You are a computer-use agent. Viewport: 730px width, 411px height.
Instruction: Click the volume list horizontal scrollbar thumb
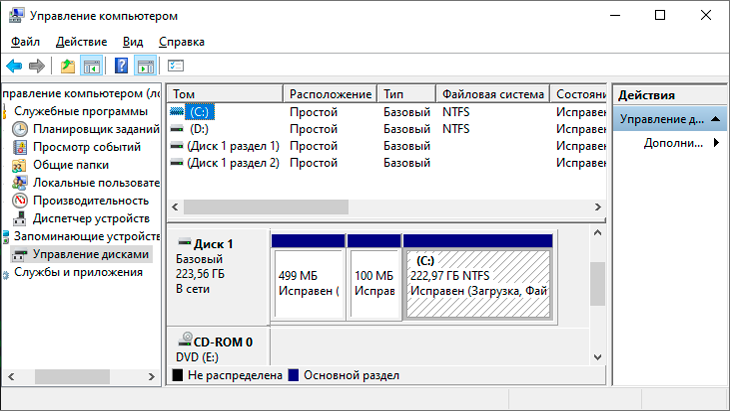click(x=266, y=207)
